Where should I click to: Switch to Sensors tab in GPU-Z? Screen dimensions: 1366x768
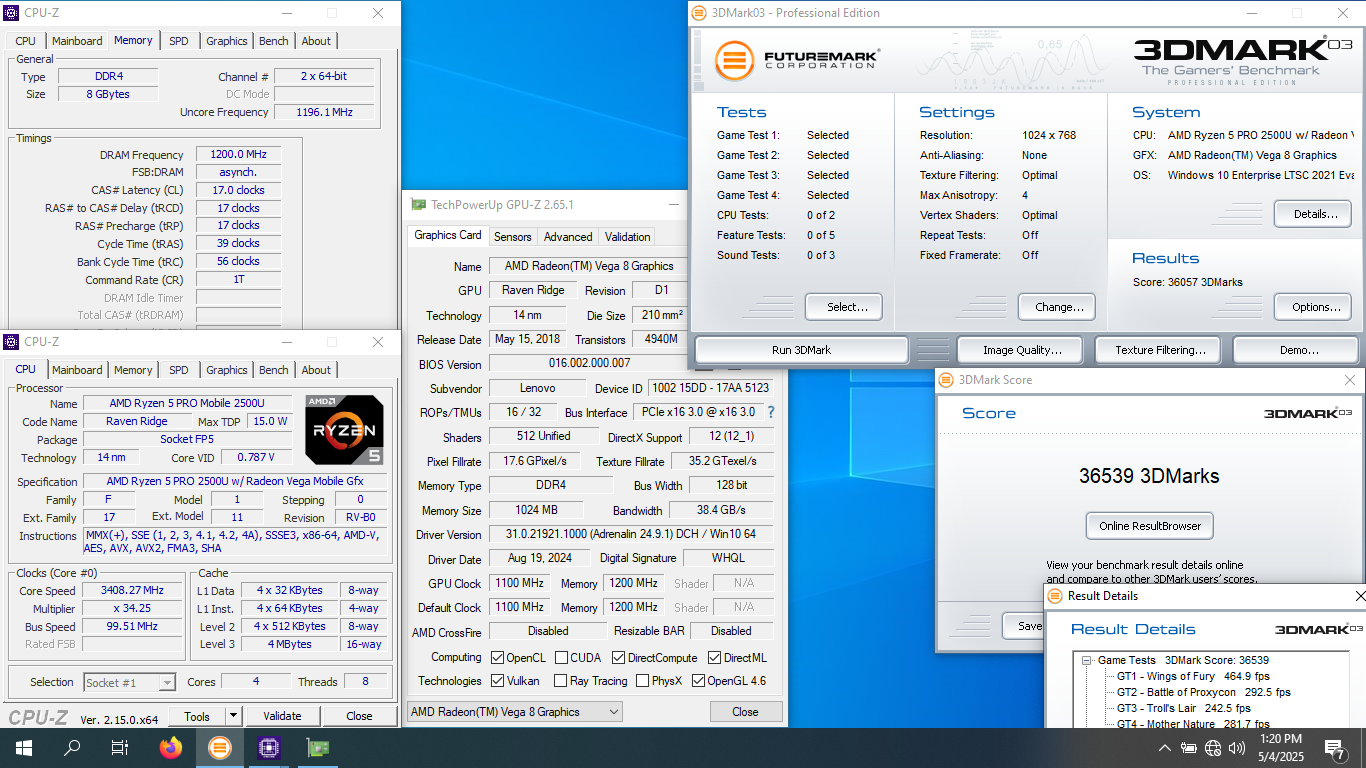coord(513,237)
